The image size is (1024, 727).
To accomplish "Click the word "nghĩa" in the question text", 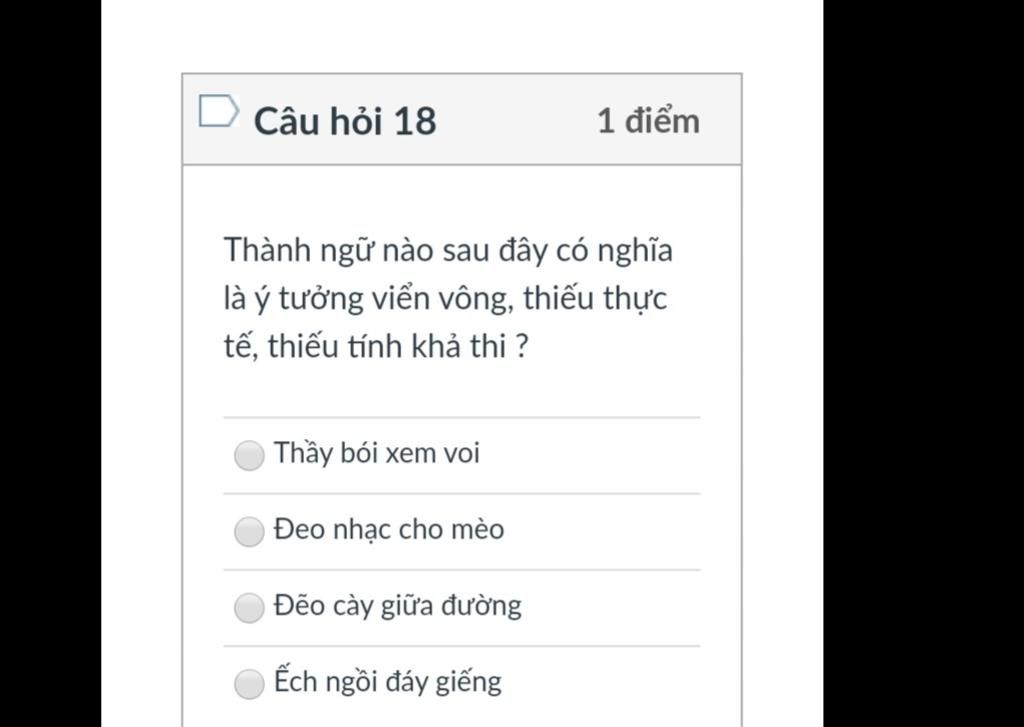I will [634, 250].
